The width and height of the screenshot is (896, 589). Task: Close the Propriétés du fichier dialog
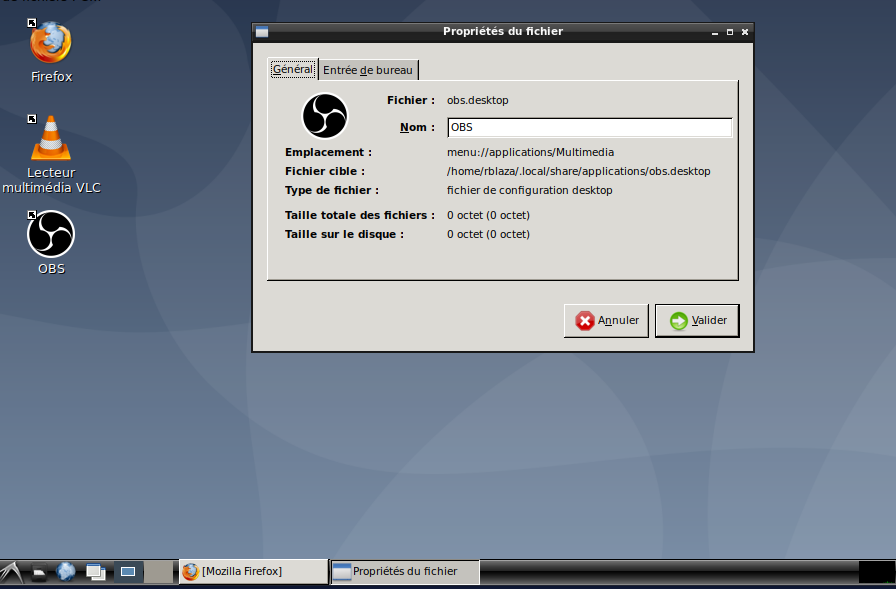744,32
